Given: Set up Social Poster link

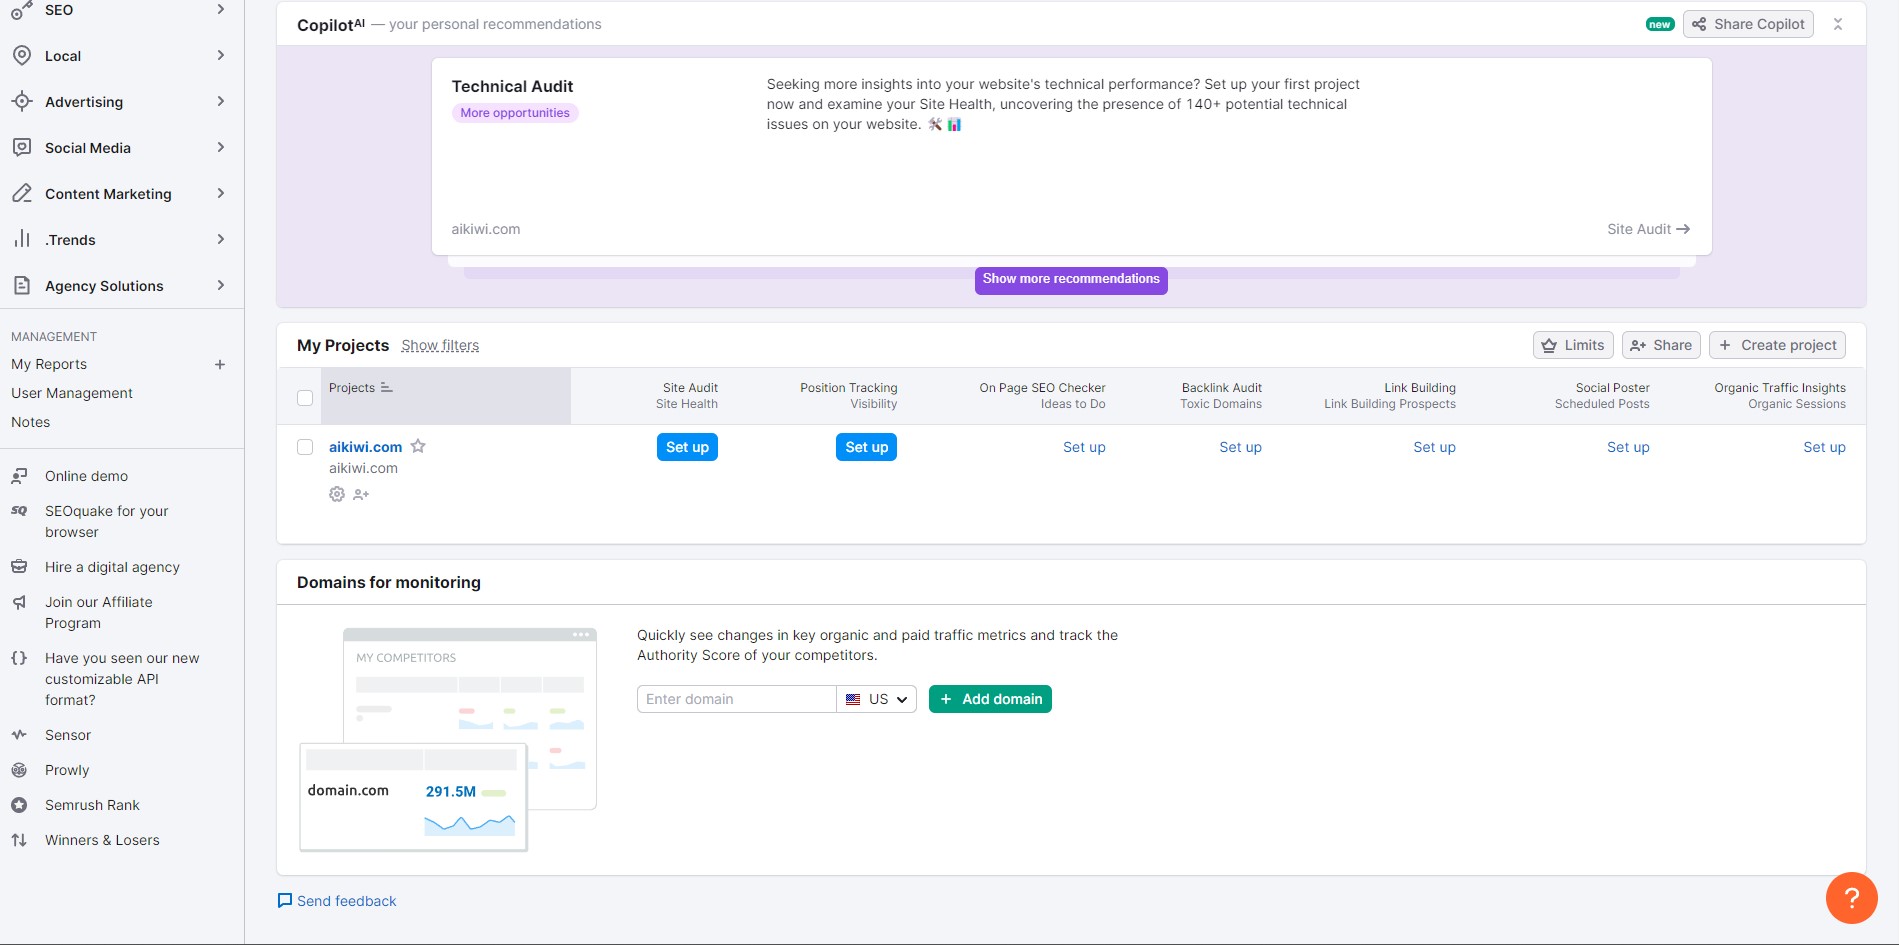Looking at the screenshot, I should (x=1628, y=447).
